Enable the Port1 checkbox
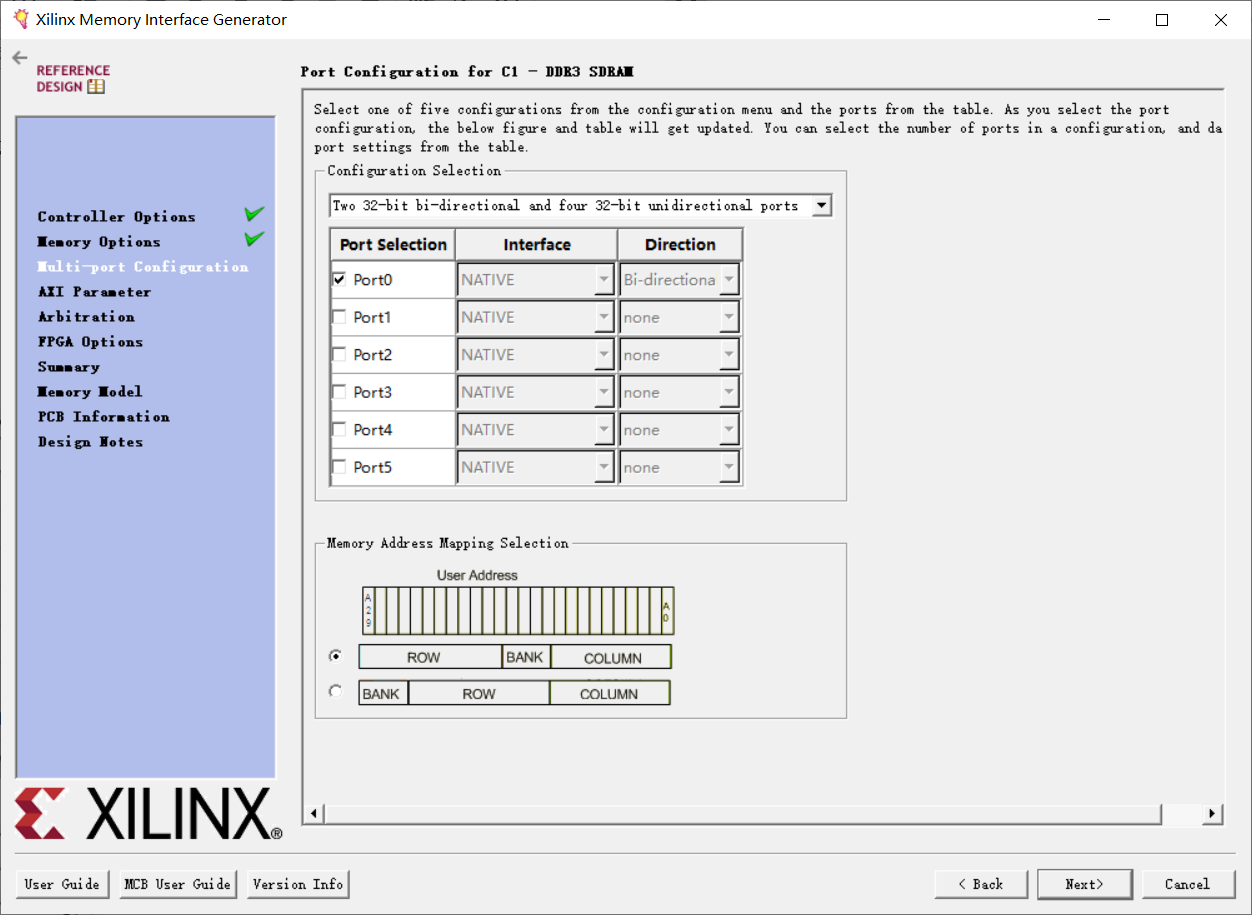 pyautogui.click(x=339, y=317)
